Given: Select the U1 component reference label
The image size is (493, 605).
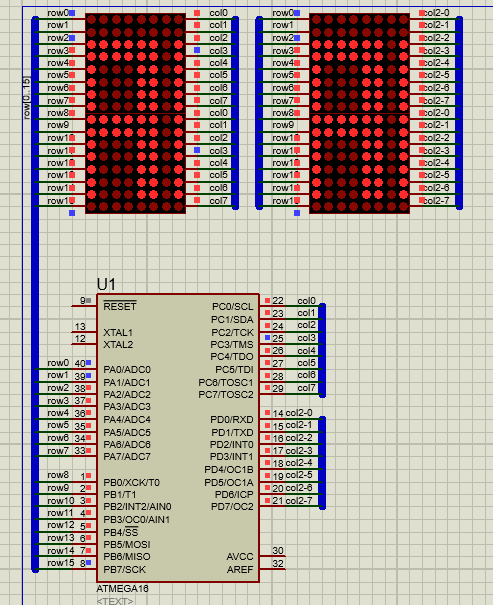Looking at the screenshot, I should click(x=106, y=284).
